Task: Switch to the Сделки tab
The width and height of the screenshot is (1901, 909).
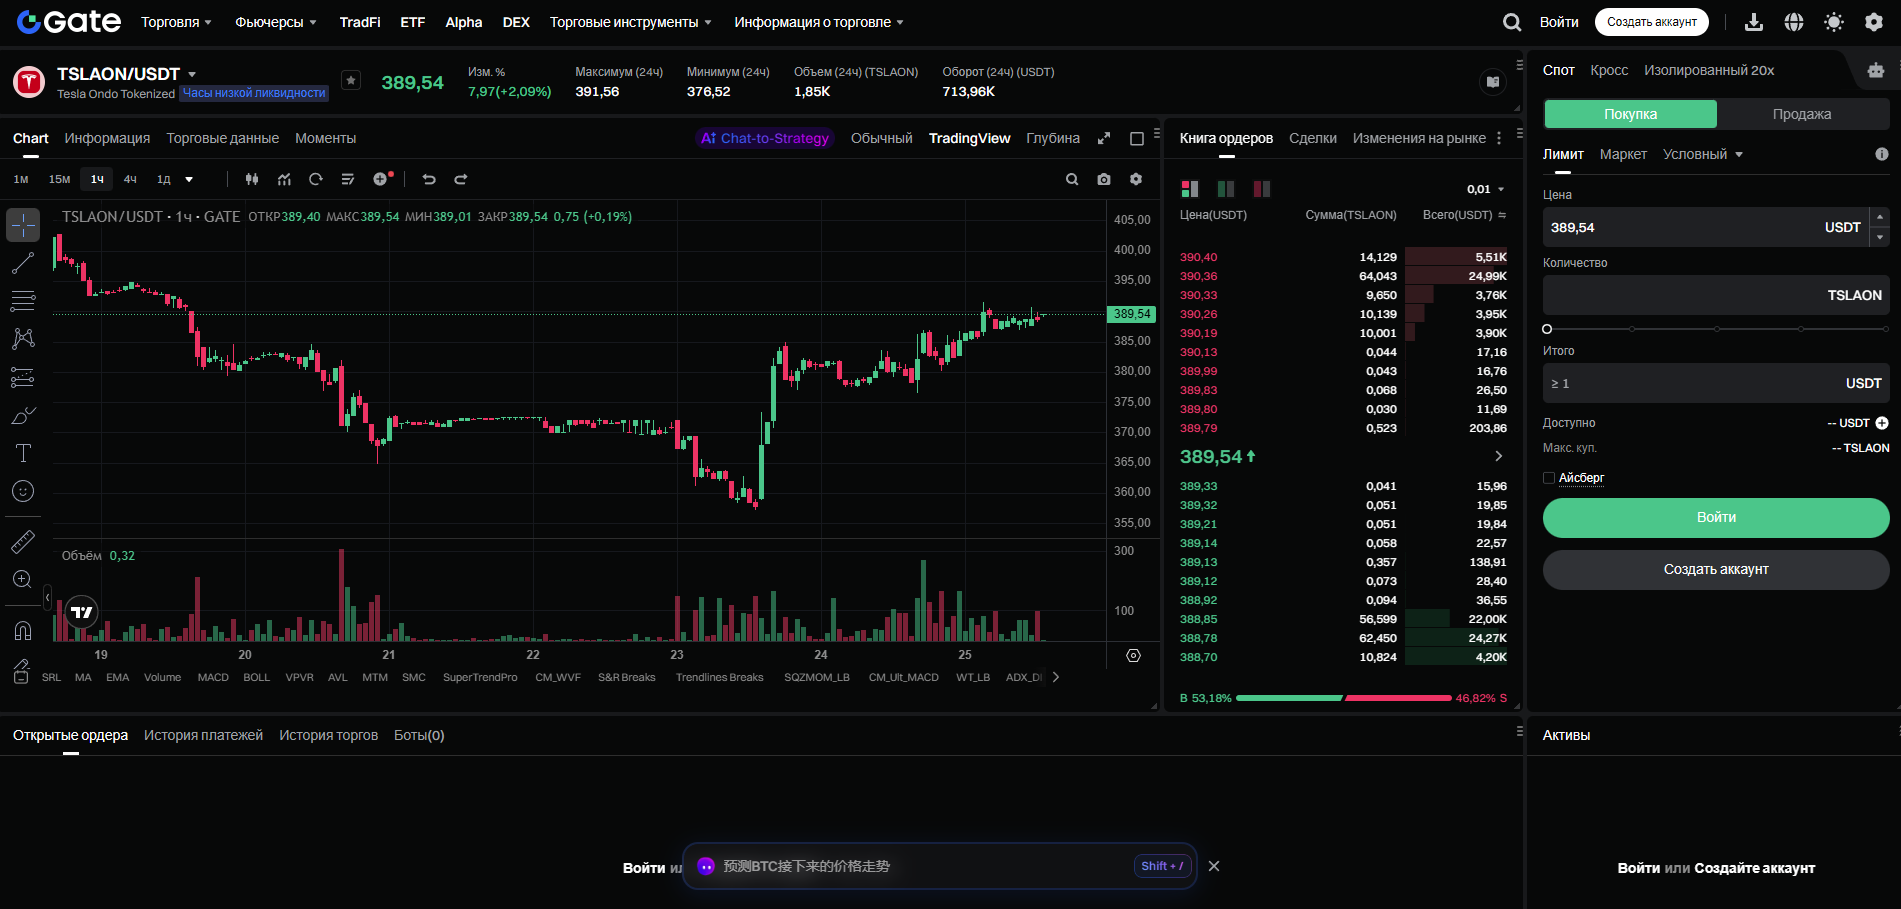Action: pyautogui.click(x=1312, y=138)
